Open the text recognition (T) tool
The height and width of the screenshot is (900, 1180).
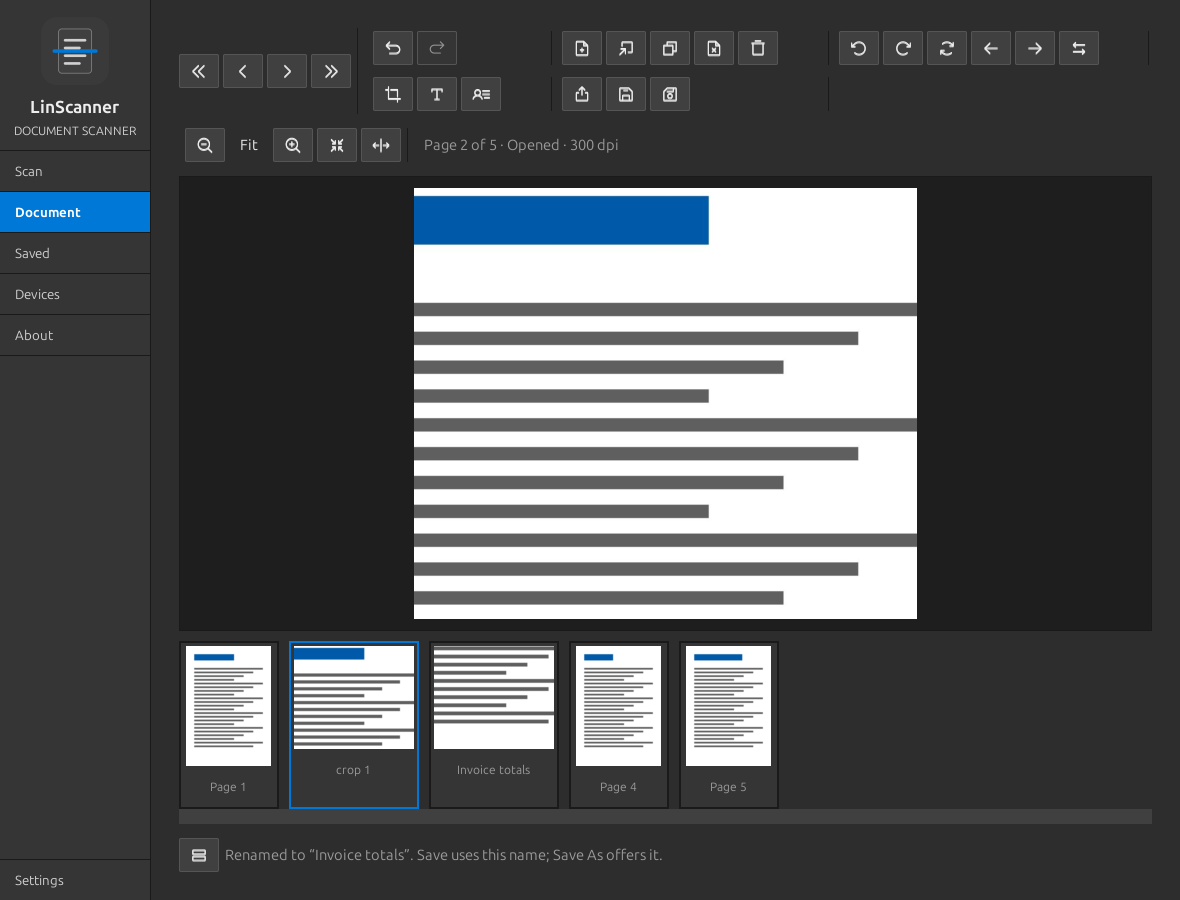pos(436,94)
